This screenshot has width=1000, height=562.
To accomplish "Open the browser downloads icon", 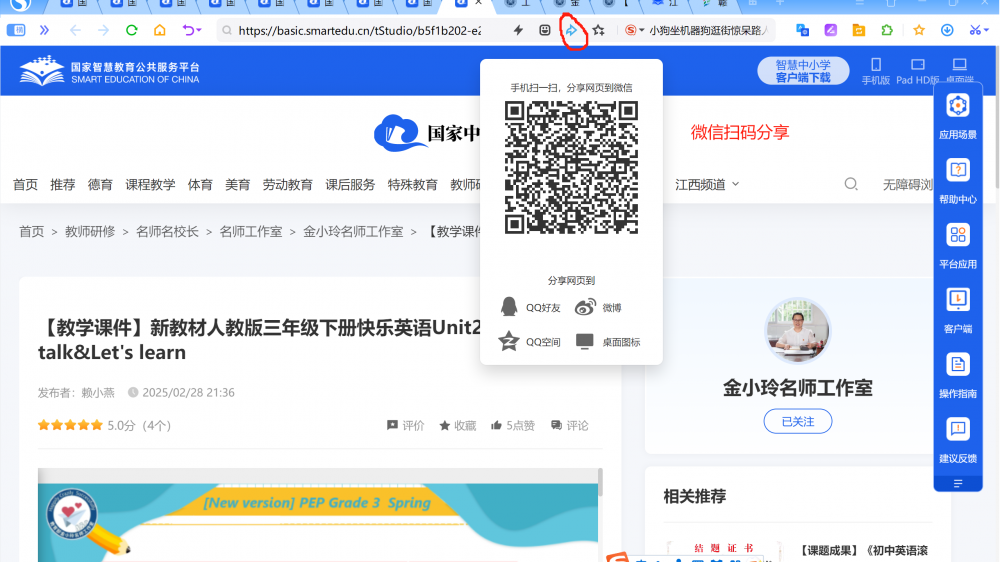I will coord(947,30).
